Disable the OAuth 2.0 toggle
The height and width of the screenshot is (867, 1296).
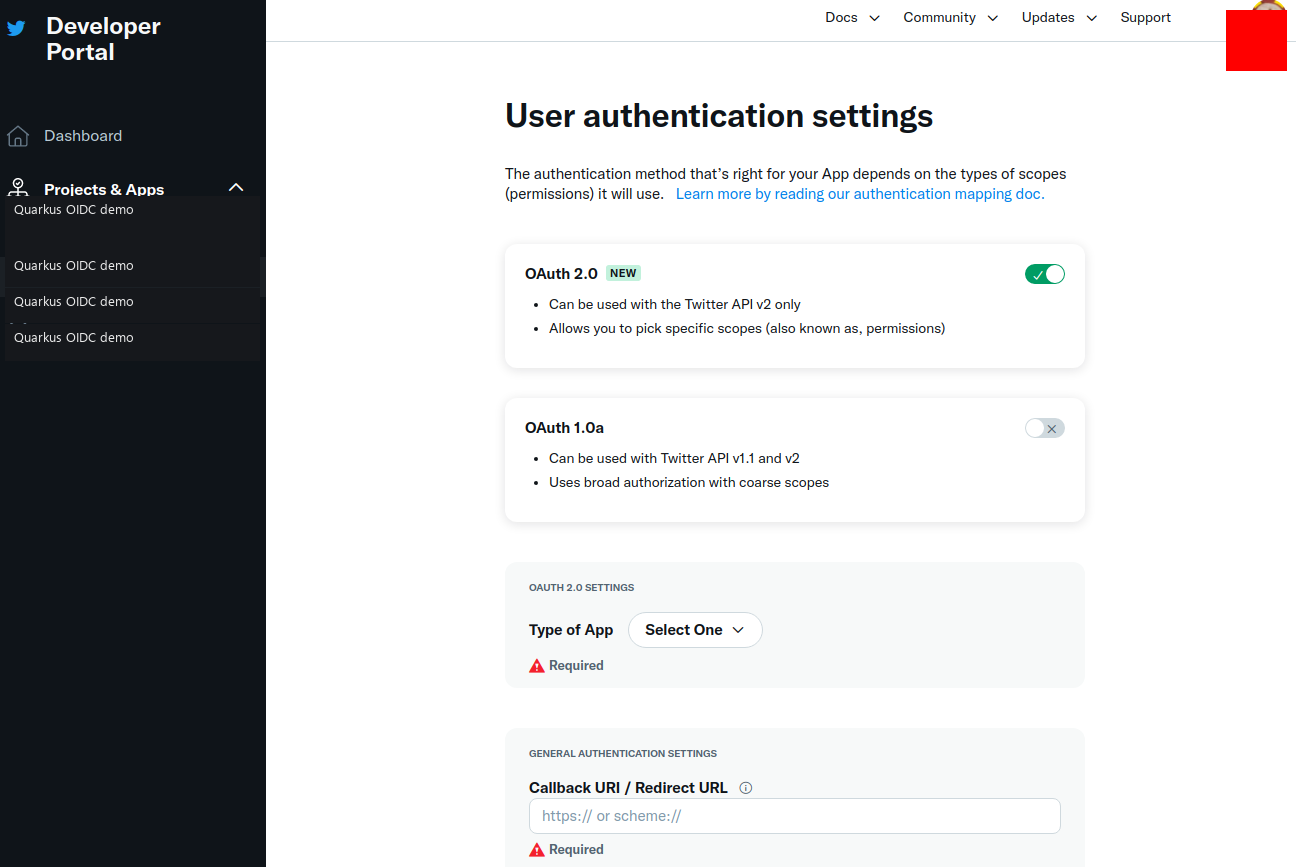coord(1045,274)
